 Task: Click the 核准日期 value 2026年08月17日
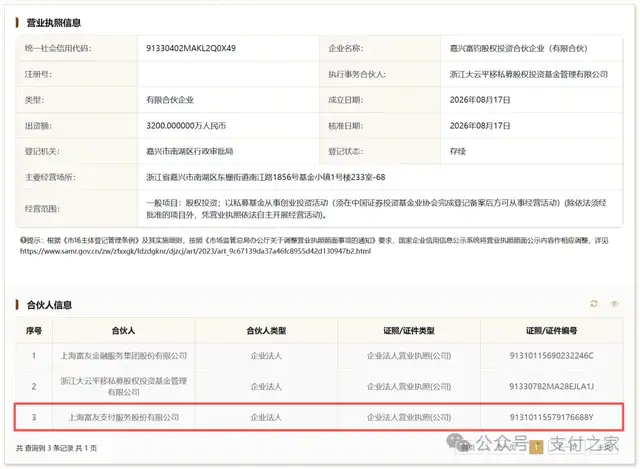coord(480,126)
